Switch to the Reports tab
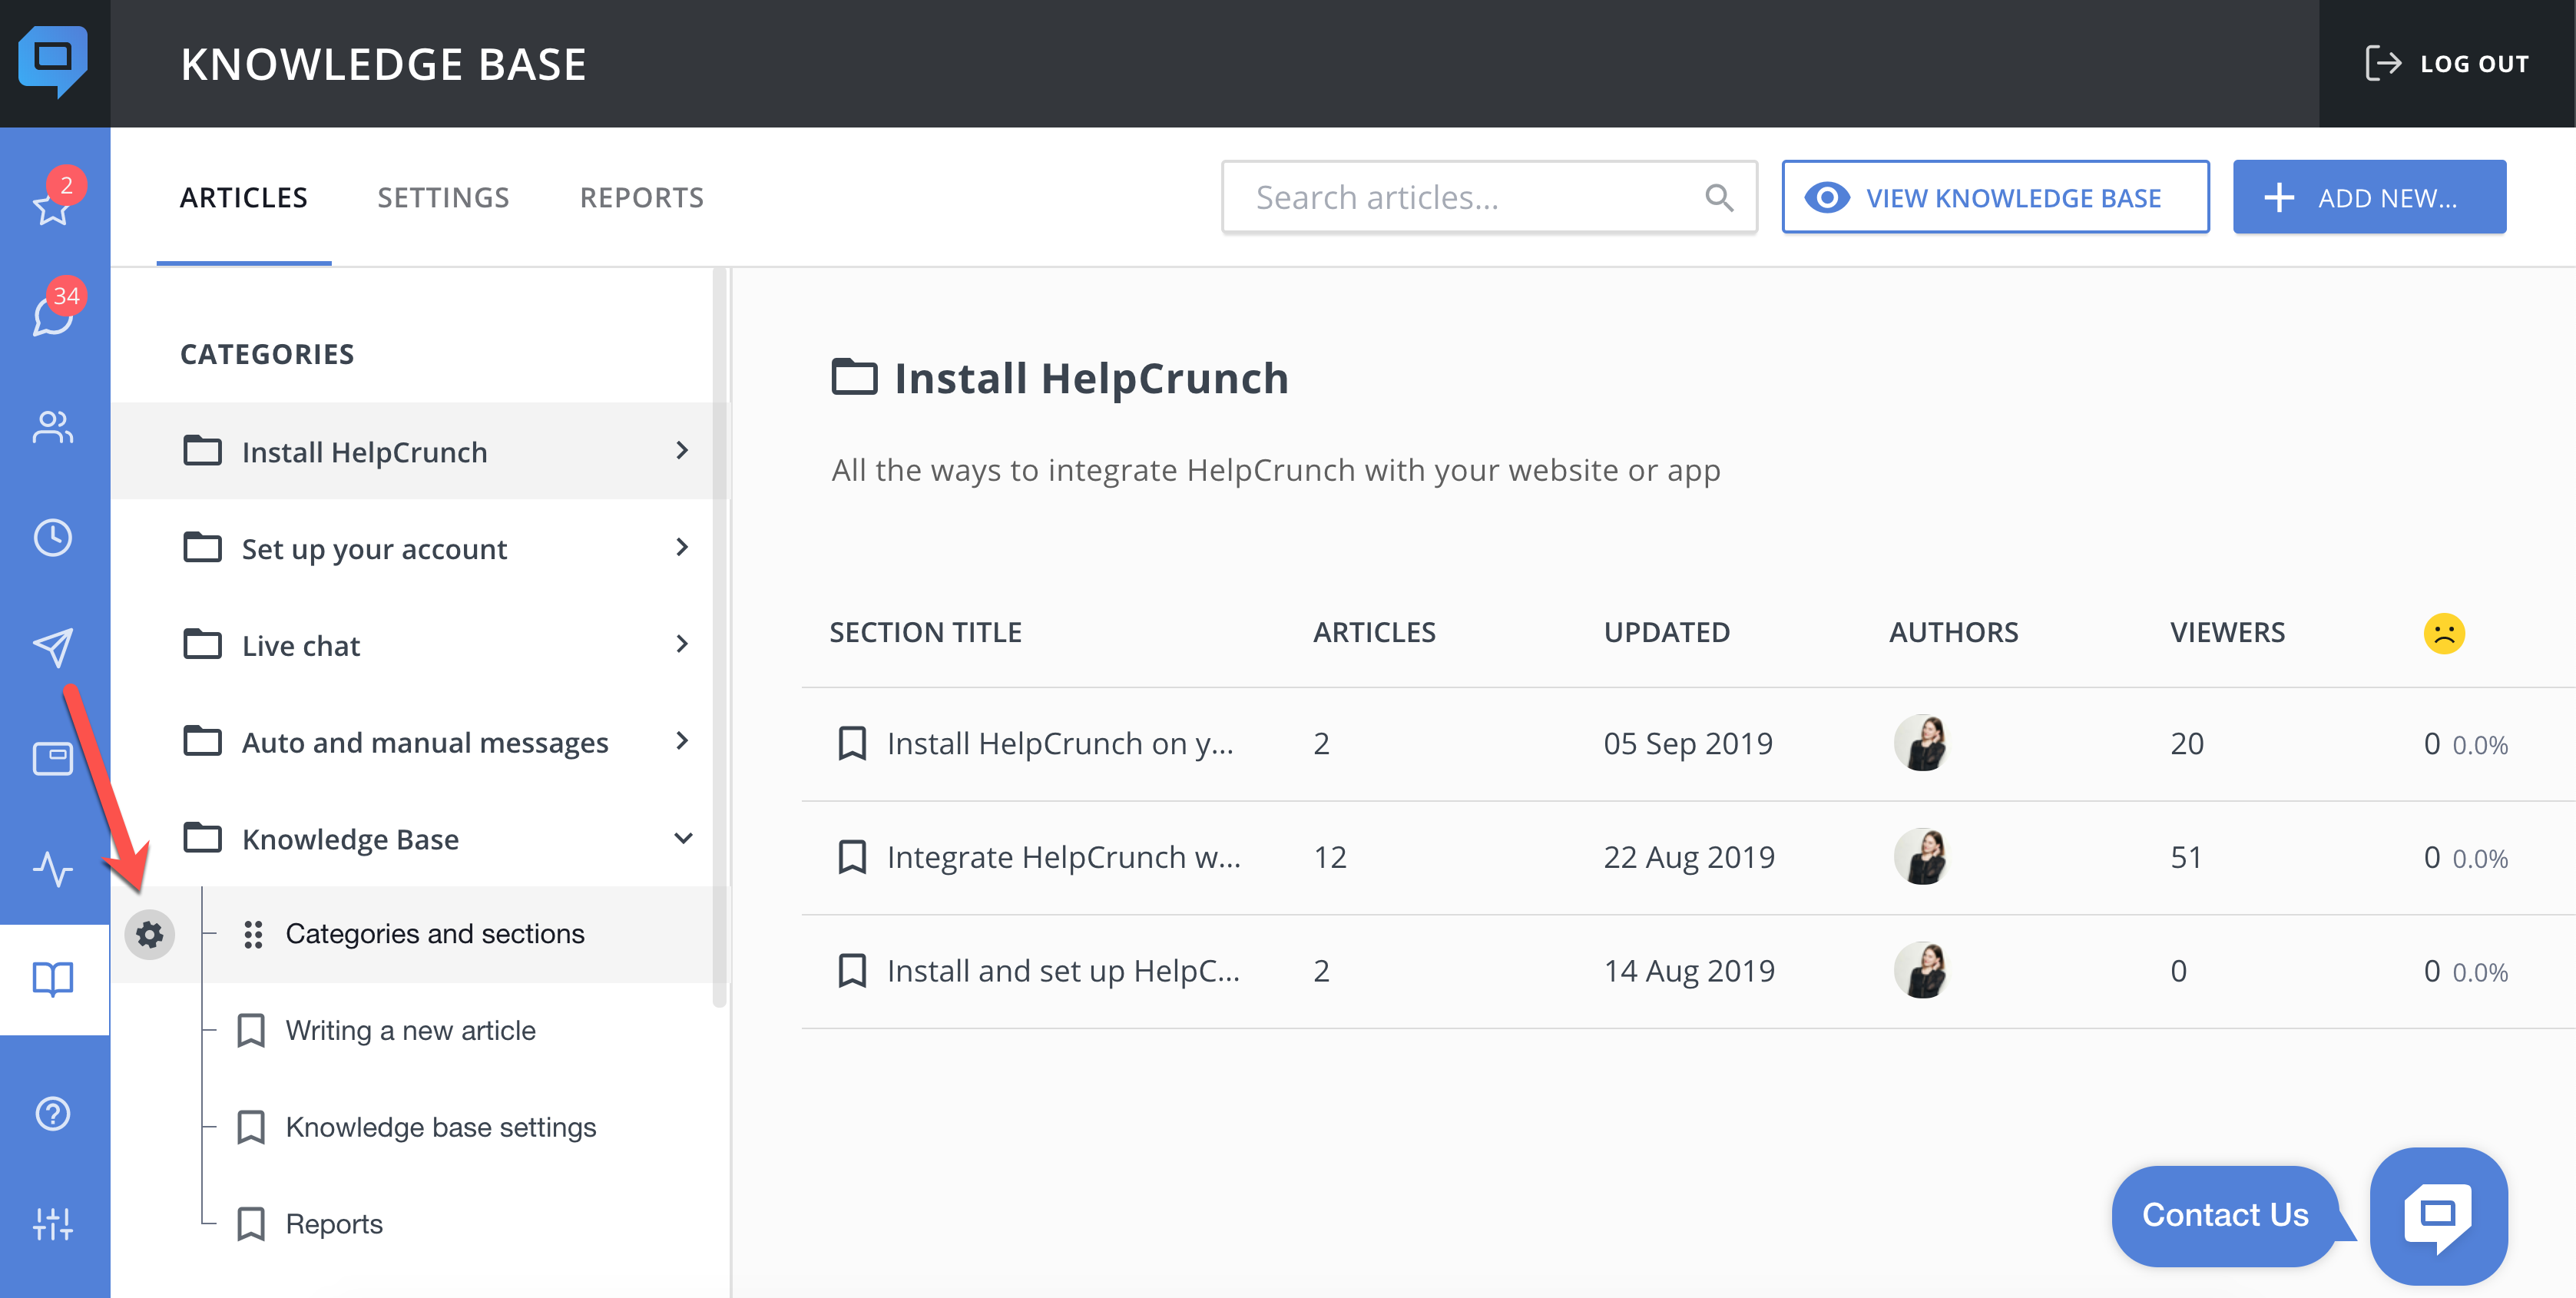2576x1298 pixels. [642, 198]
